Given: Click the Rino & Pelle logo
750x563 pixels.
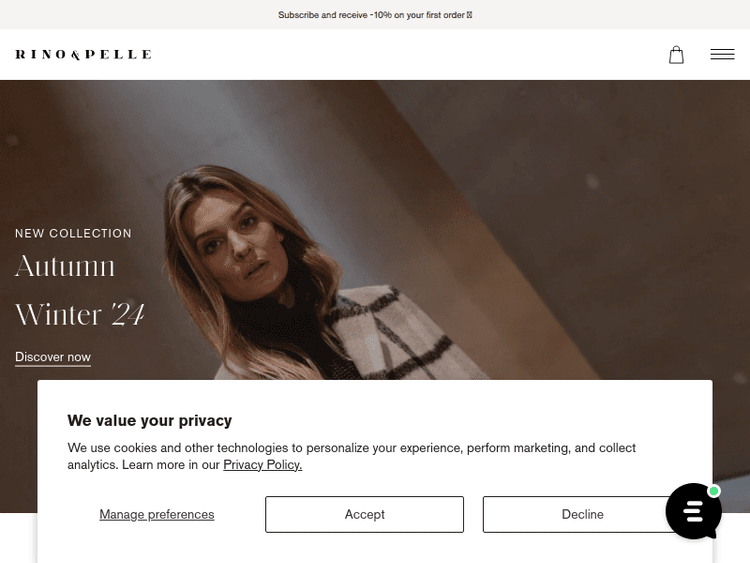Looking at the screenshot, I should point(84,55).
